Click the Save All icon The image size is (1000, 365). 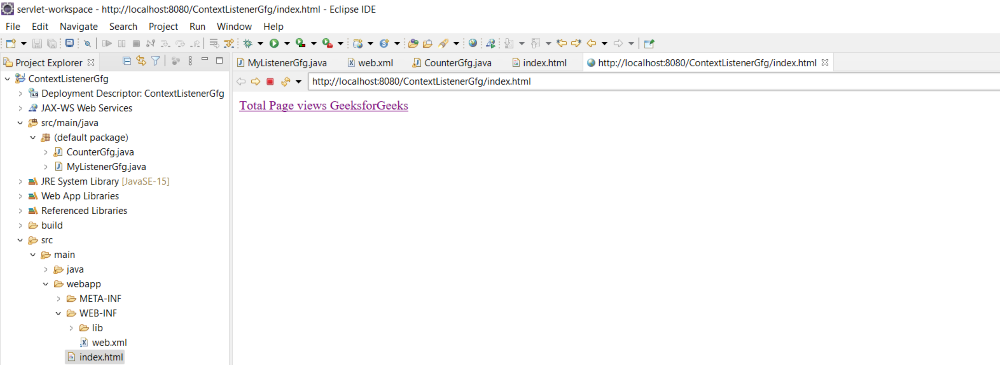52,43
